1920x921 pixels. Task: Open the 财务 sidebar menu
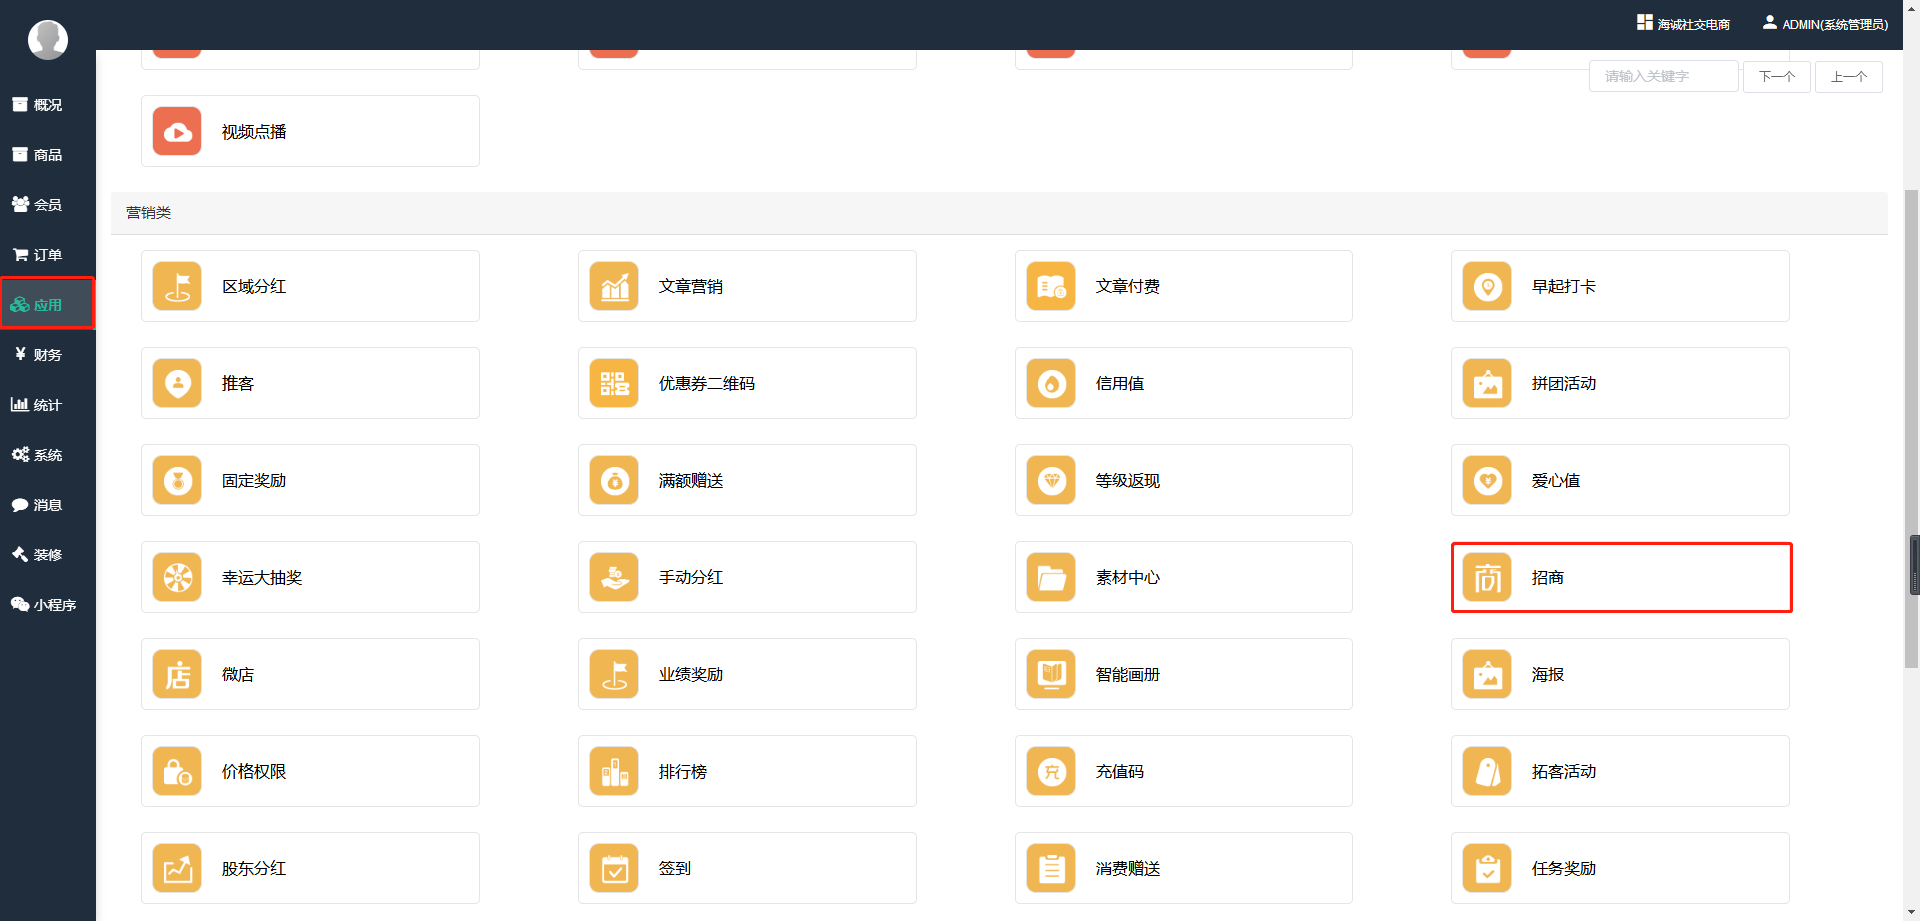(47, 355)
